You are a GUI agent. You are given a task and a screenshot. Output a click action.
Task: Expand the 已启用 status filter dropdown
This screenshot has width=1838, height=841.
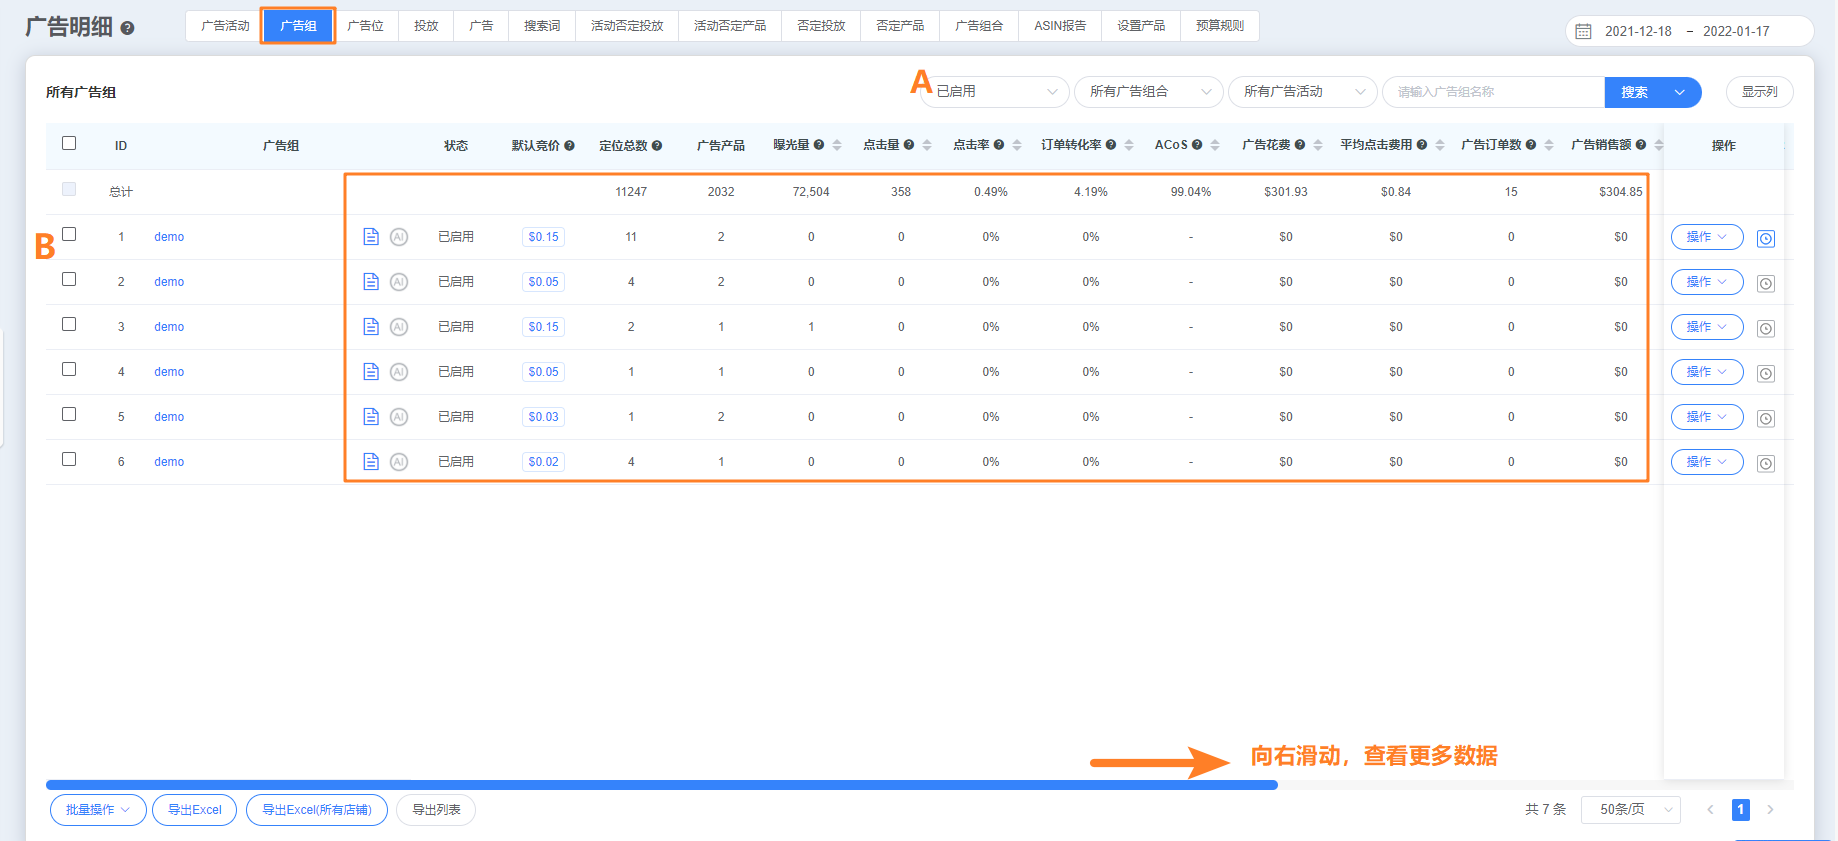(x=995, y=92)
